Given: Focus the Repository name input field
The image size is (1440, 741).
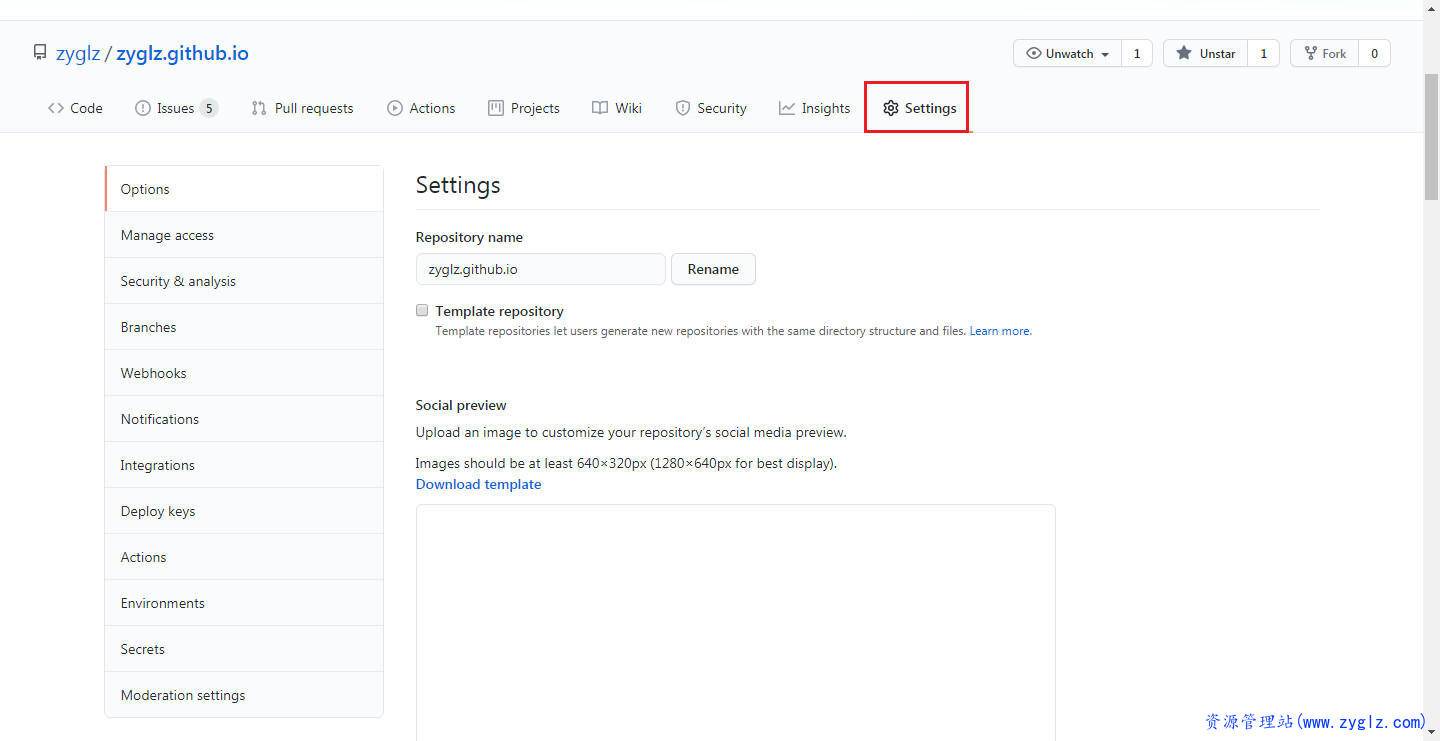Looking at the screenshot, I should click(541, 269).
